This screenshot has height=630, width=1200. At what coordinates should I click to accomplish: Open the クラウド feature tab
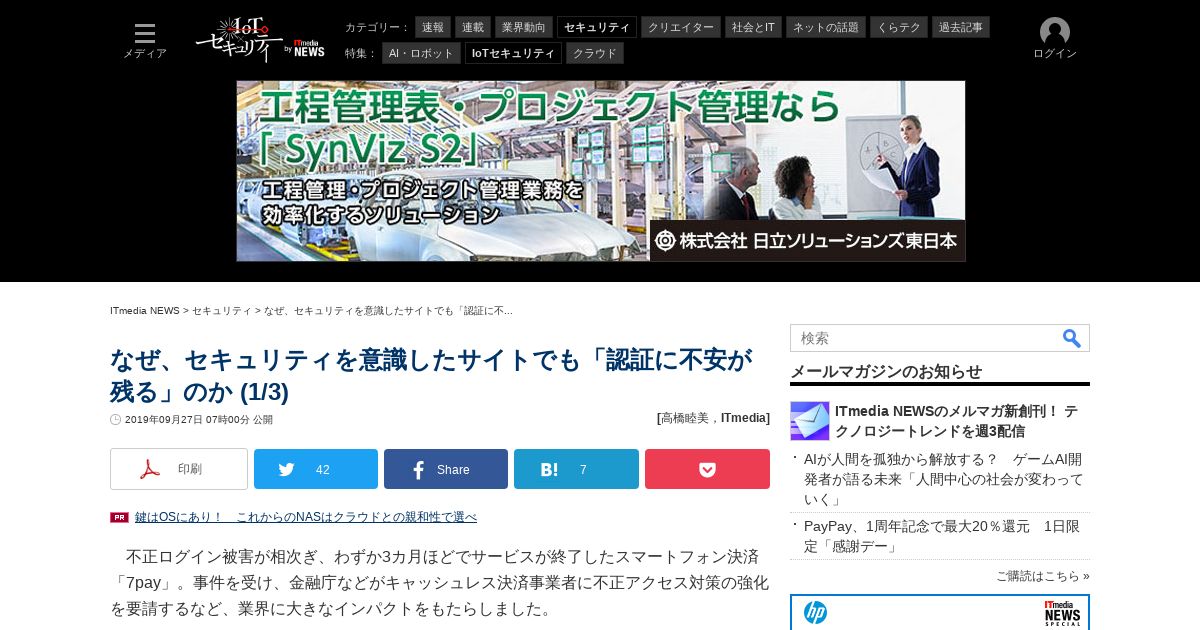pos(595,53)
